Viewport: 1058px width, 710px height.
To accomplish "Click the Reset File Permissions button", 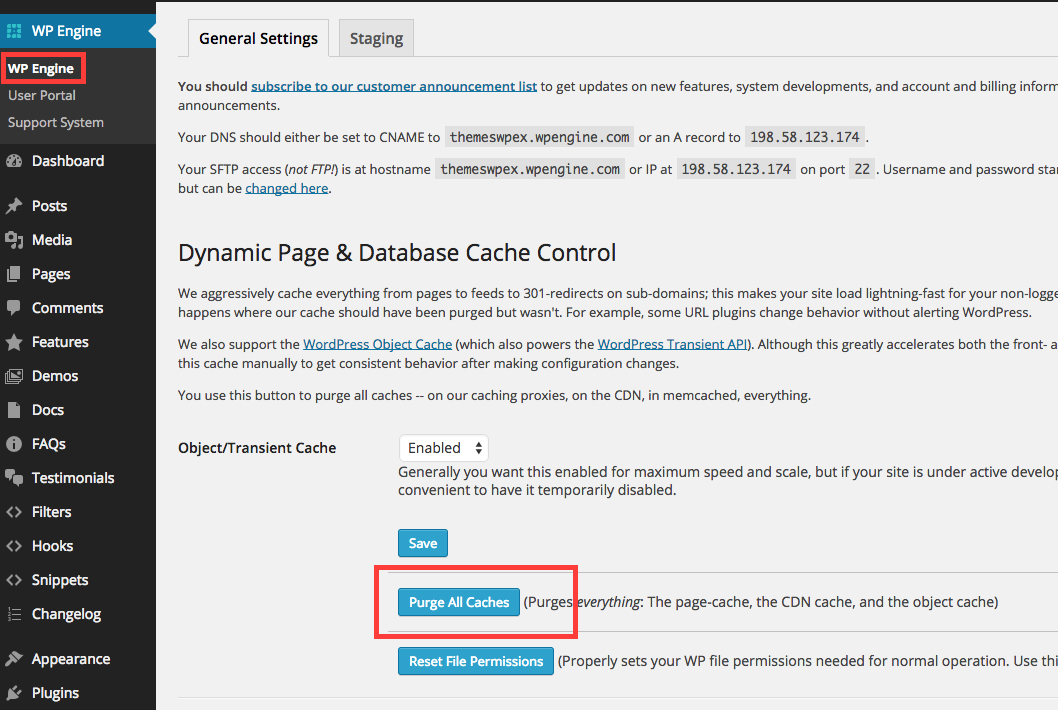I will [x=476, y=661].
